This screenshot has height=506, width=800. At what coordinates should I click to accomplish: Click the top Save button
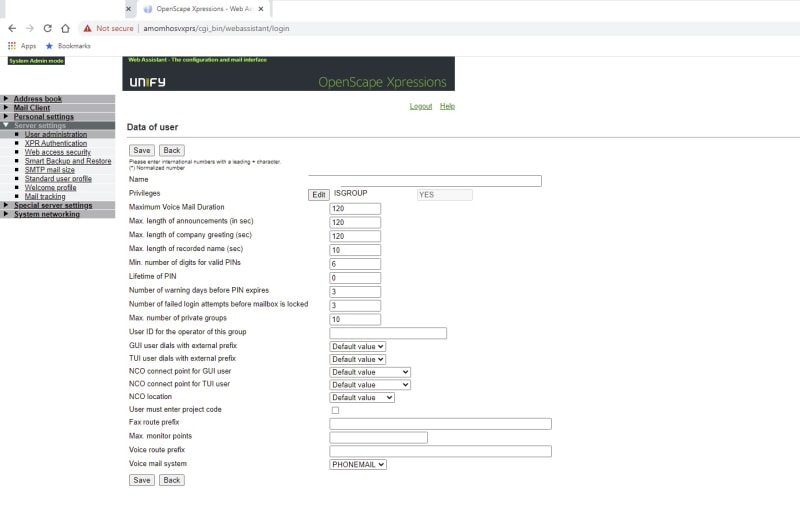(x=142, y=150)
